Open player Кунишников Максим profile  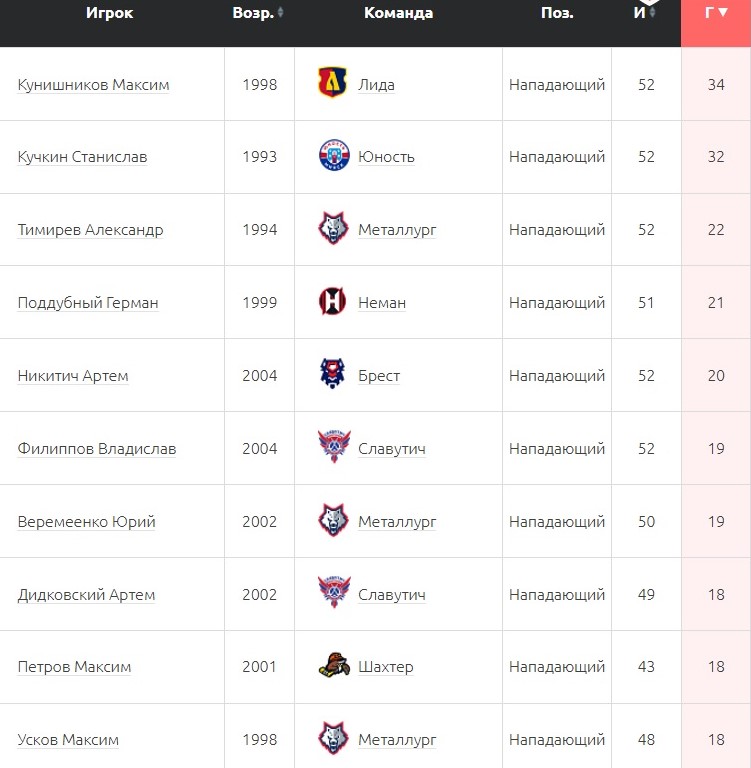click(x=93, y=85)
